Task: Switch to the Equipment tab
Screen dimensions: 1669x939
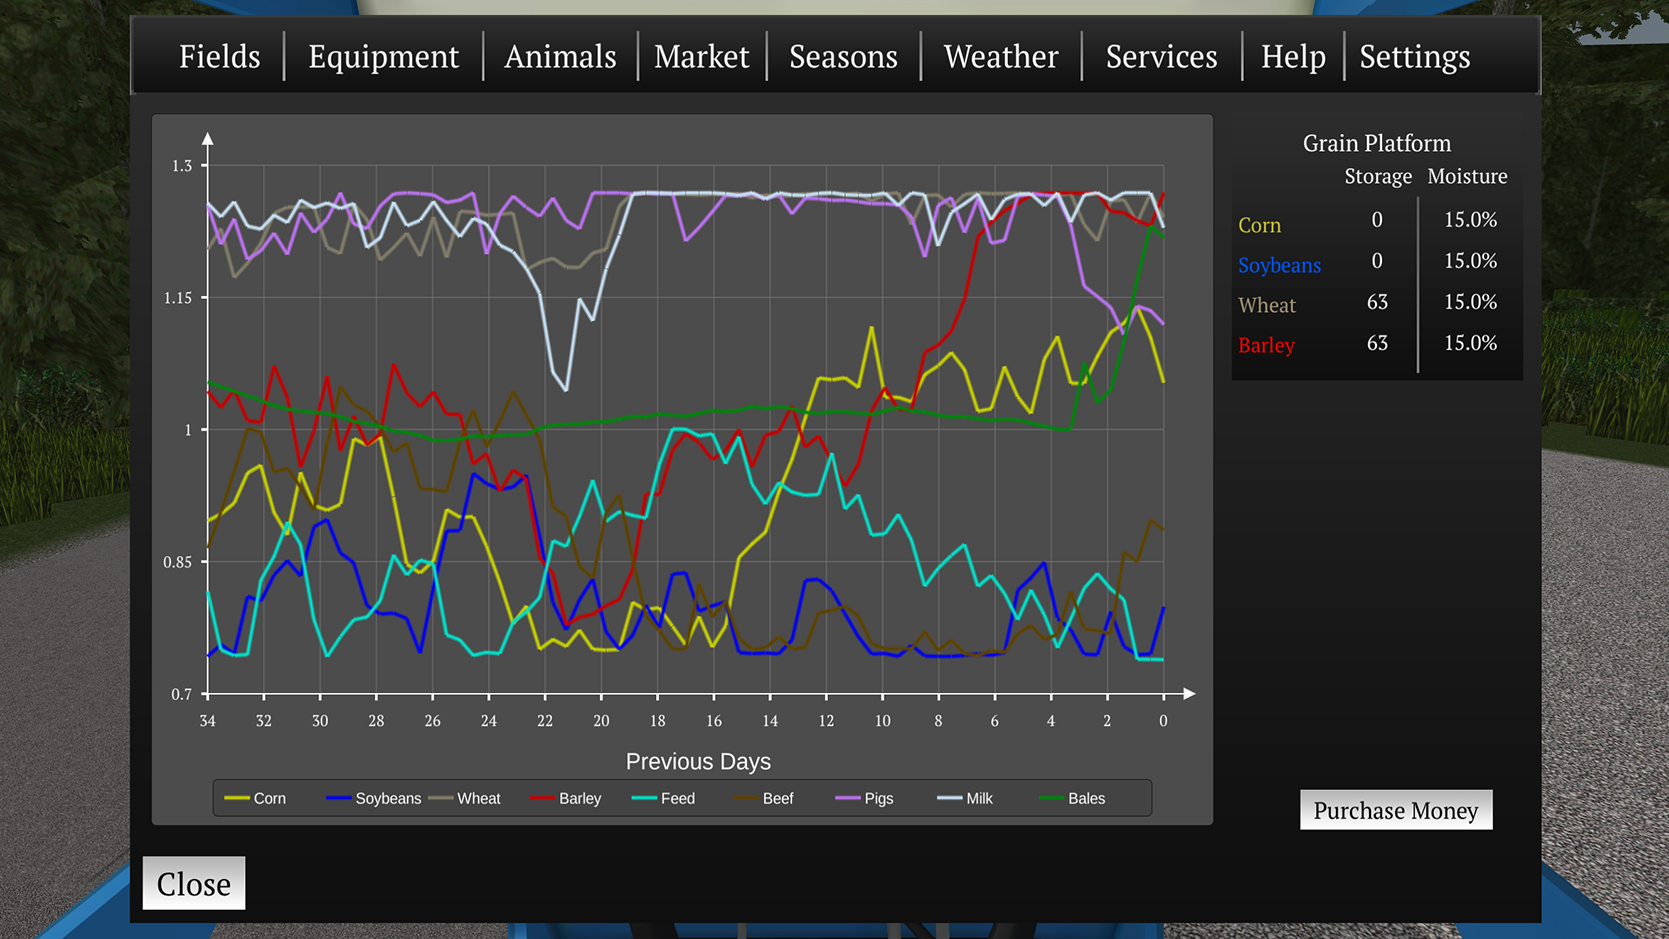Action: click(383, 57)
